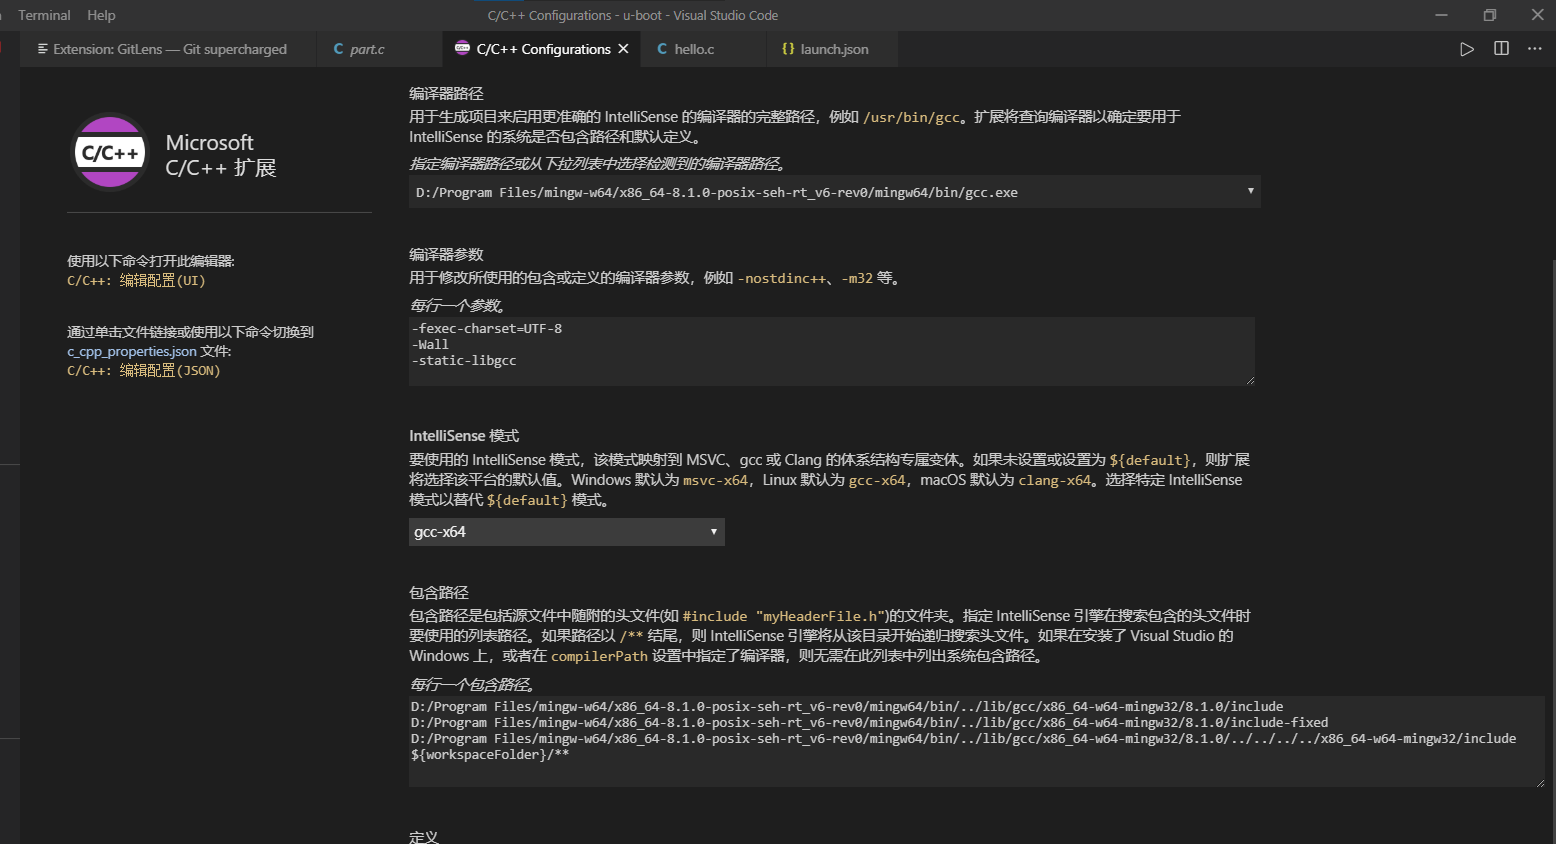Open the More Actions ellipsis menu
The width and height of the screenshot is (1556, 844).
pyautogui.click(x=1535, y=49)
